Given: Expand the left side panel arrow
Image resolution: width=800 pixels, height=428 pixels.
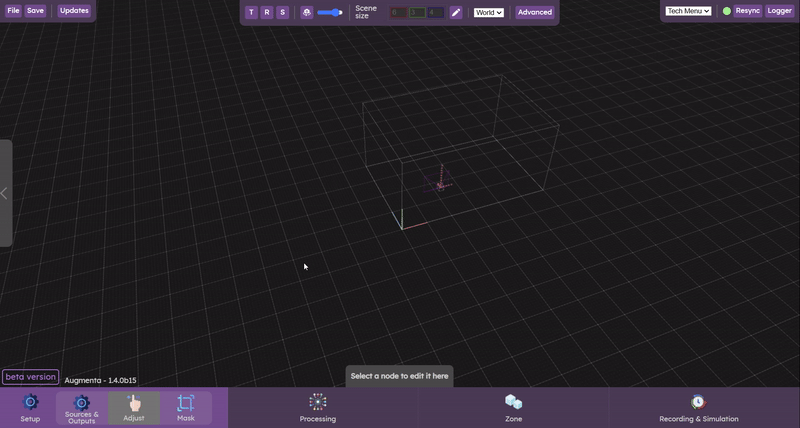Looking at the screenshot, I should coord(5,193).
